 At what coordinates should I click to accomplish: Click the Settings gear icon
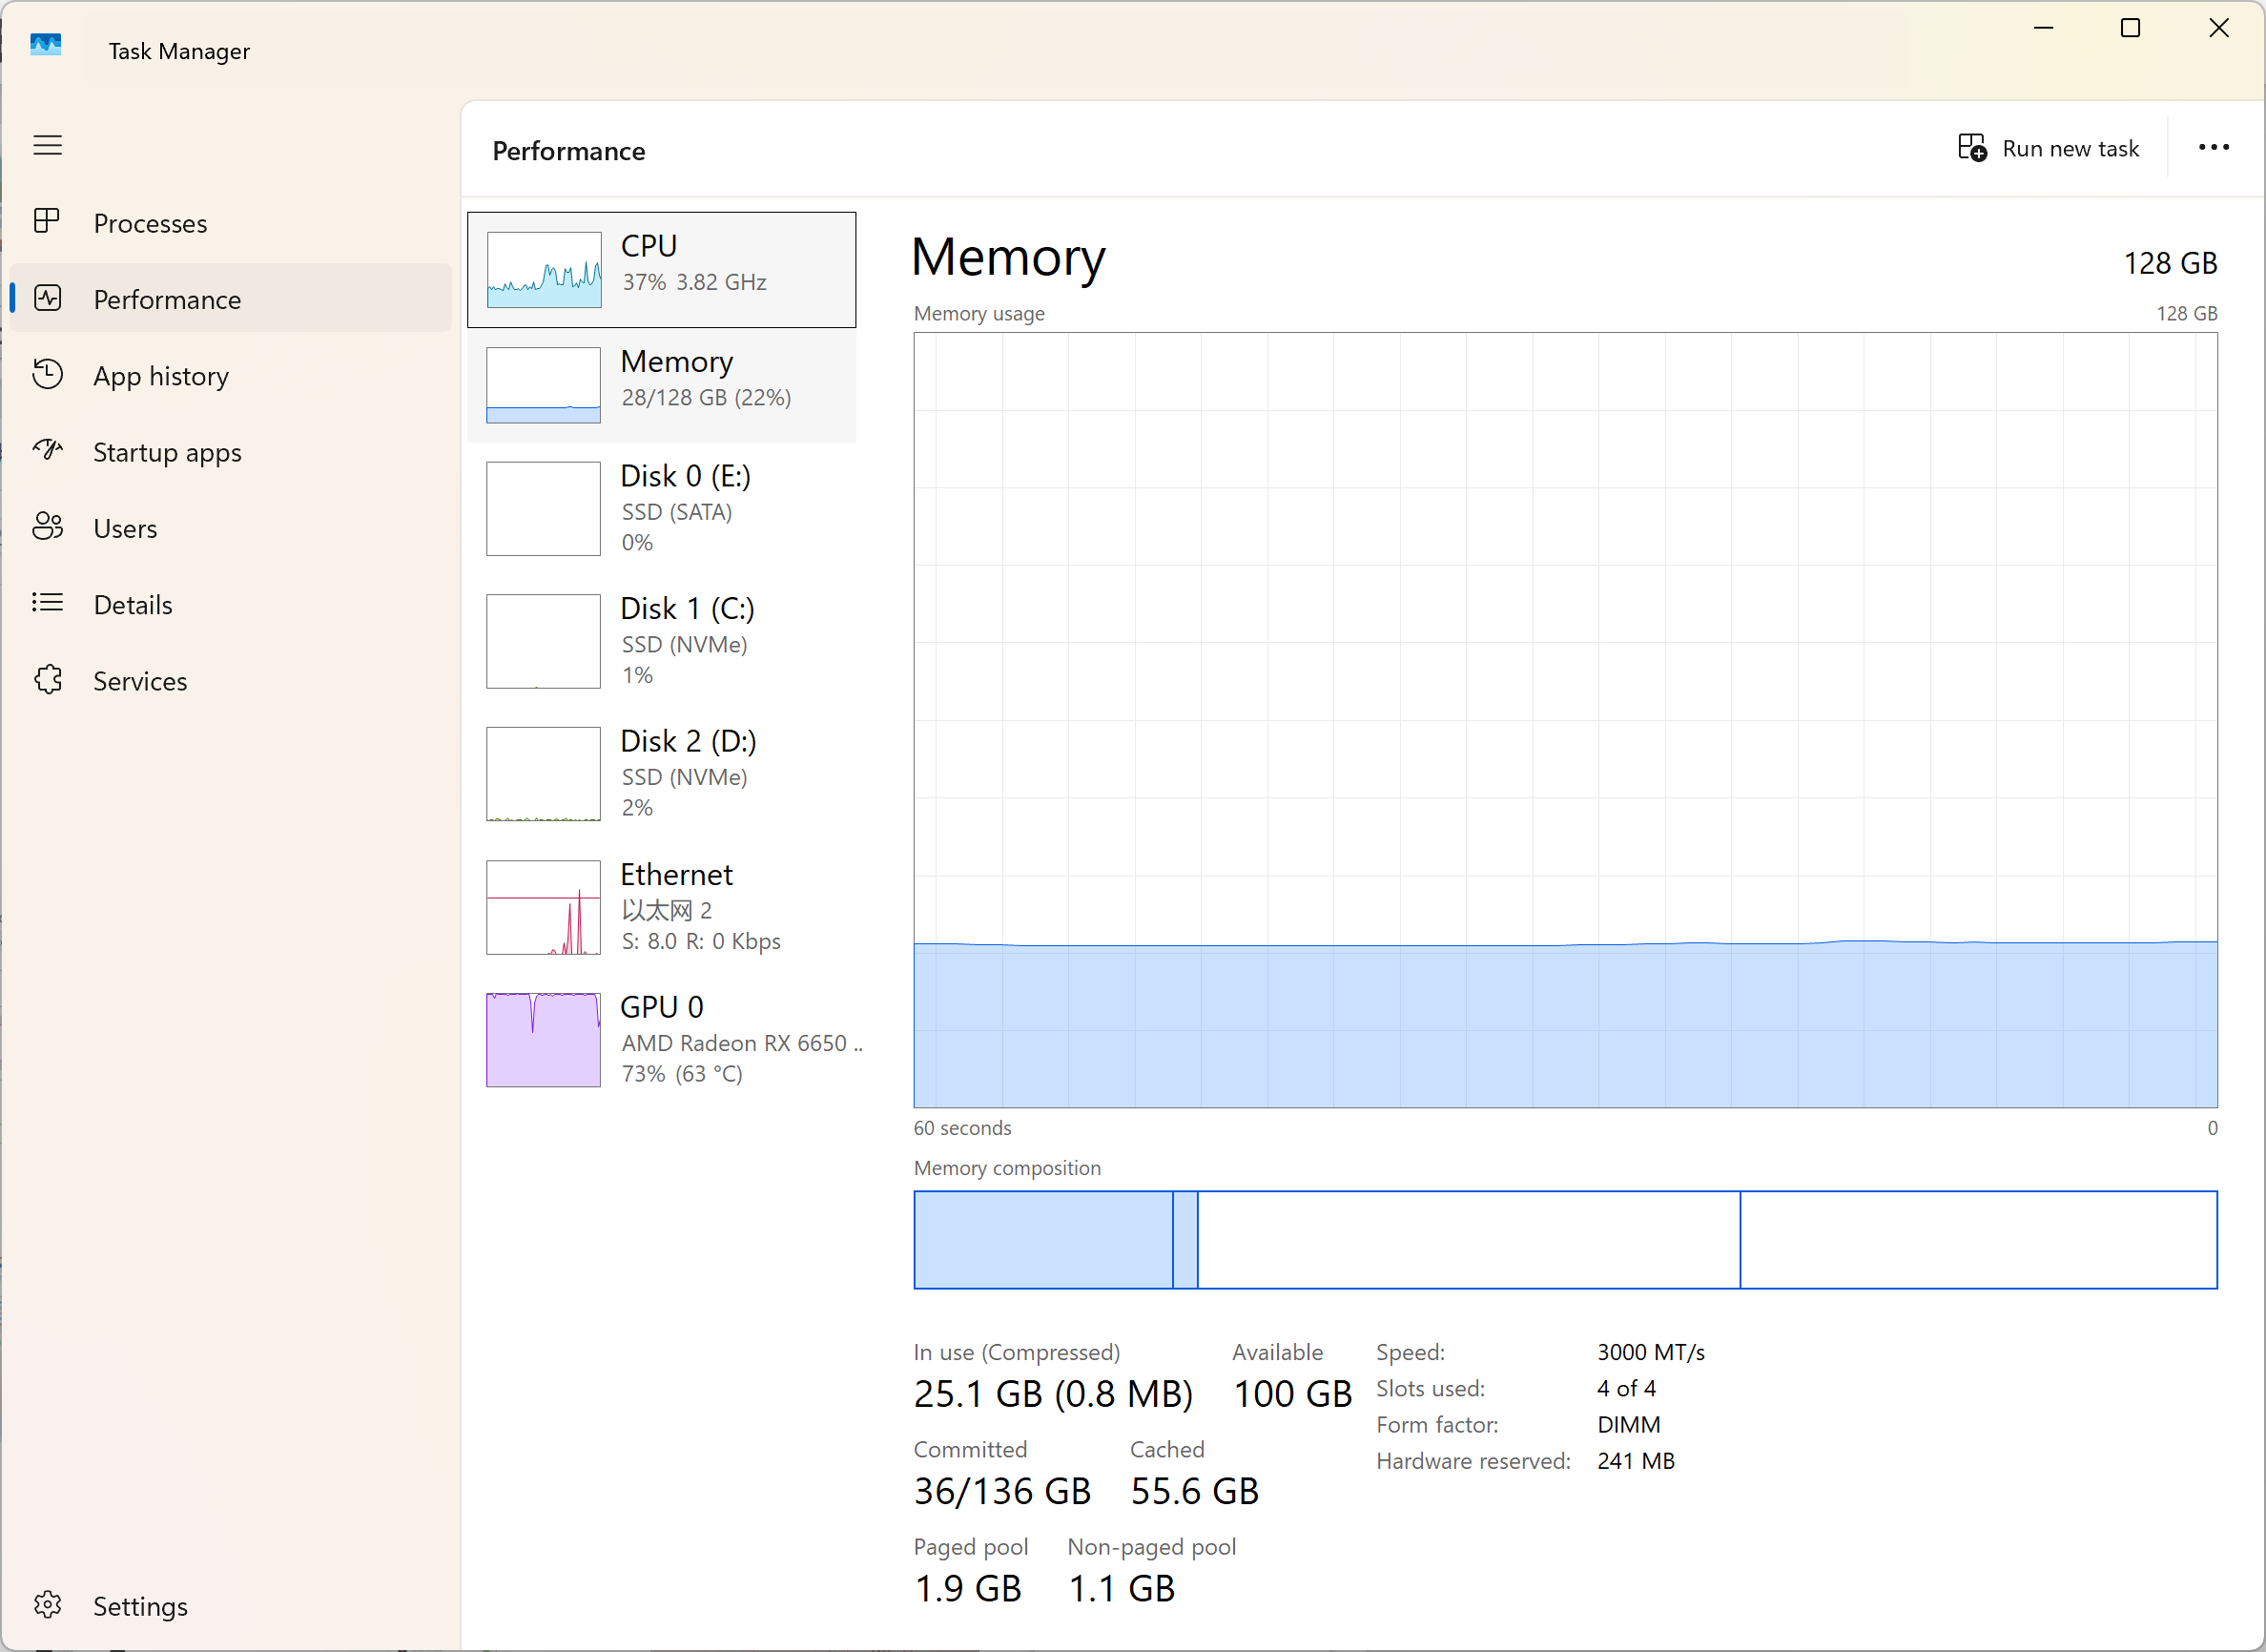click(x=47, y=1605)
